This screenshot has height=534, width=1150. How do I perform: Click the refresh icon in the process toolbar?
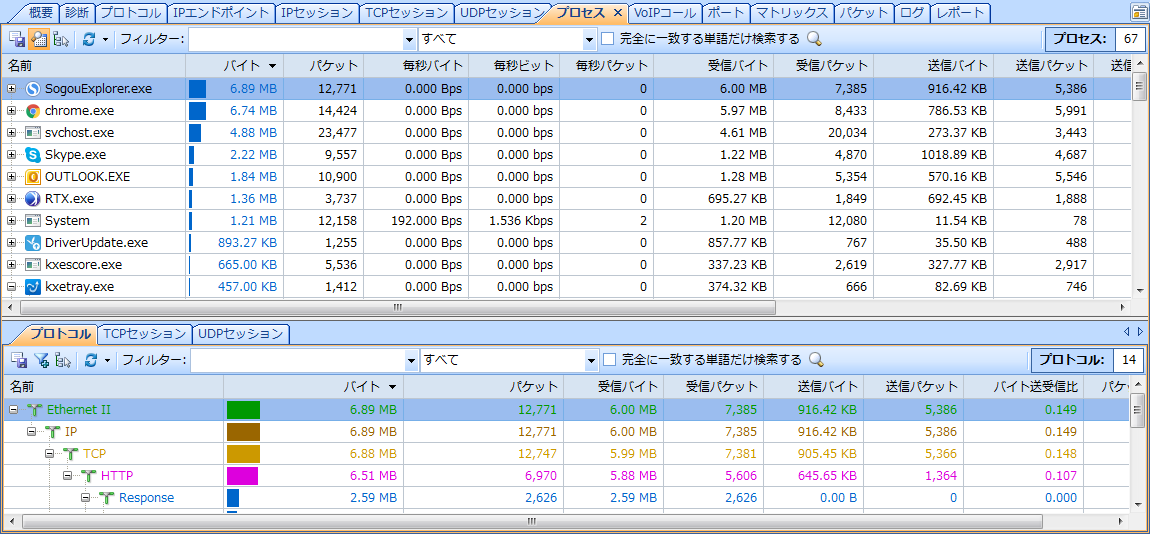point(88,39)
